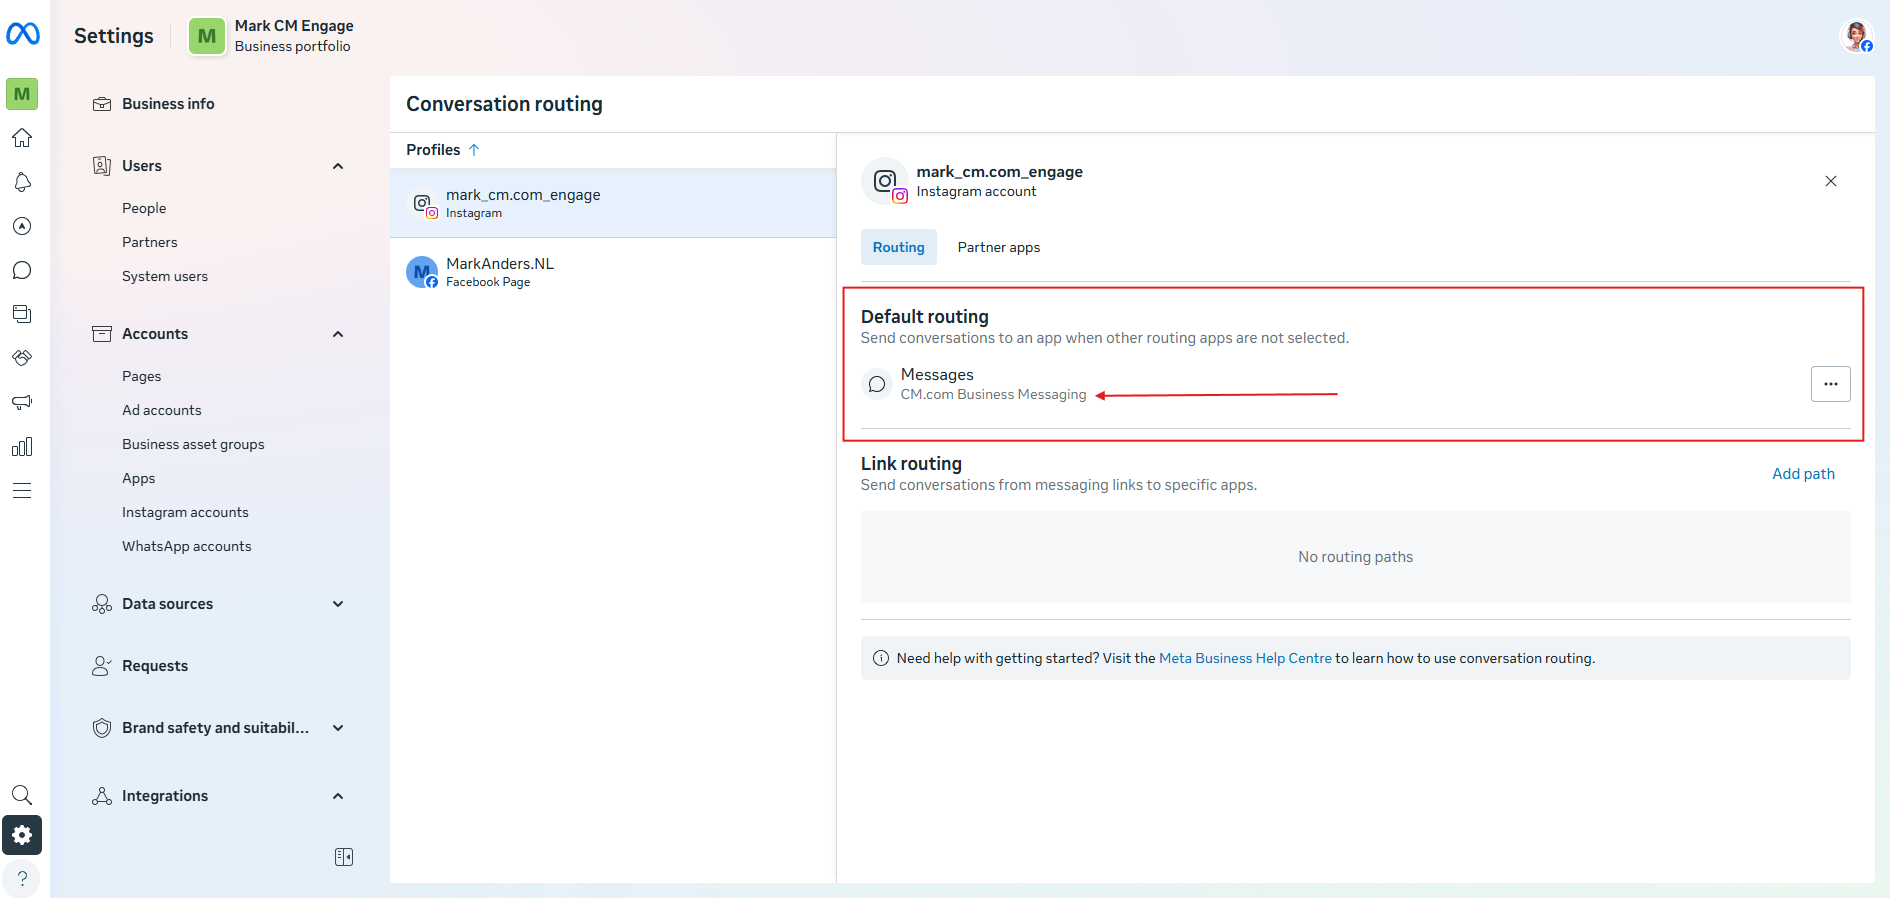1890x898 pixels.
Task: Click the Meta logo icon
Action: coord(22,34)
